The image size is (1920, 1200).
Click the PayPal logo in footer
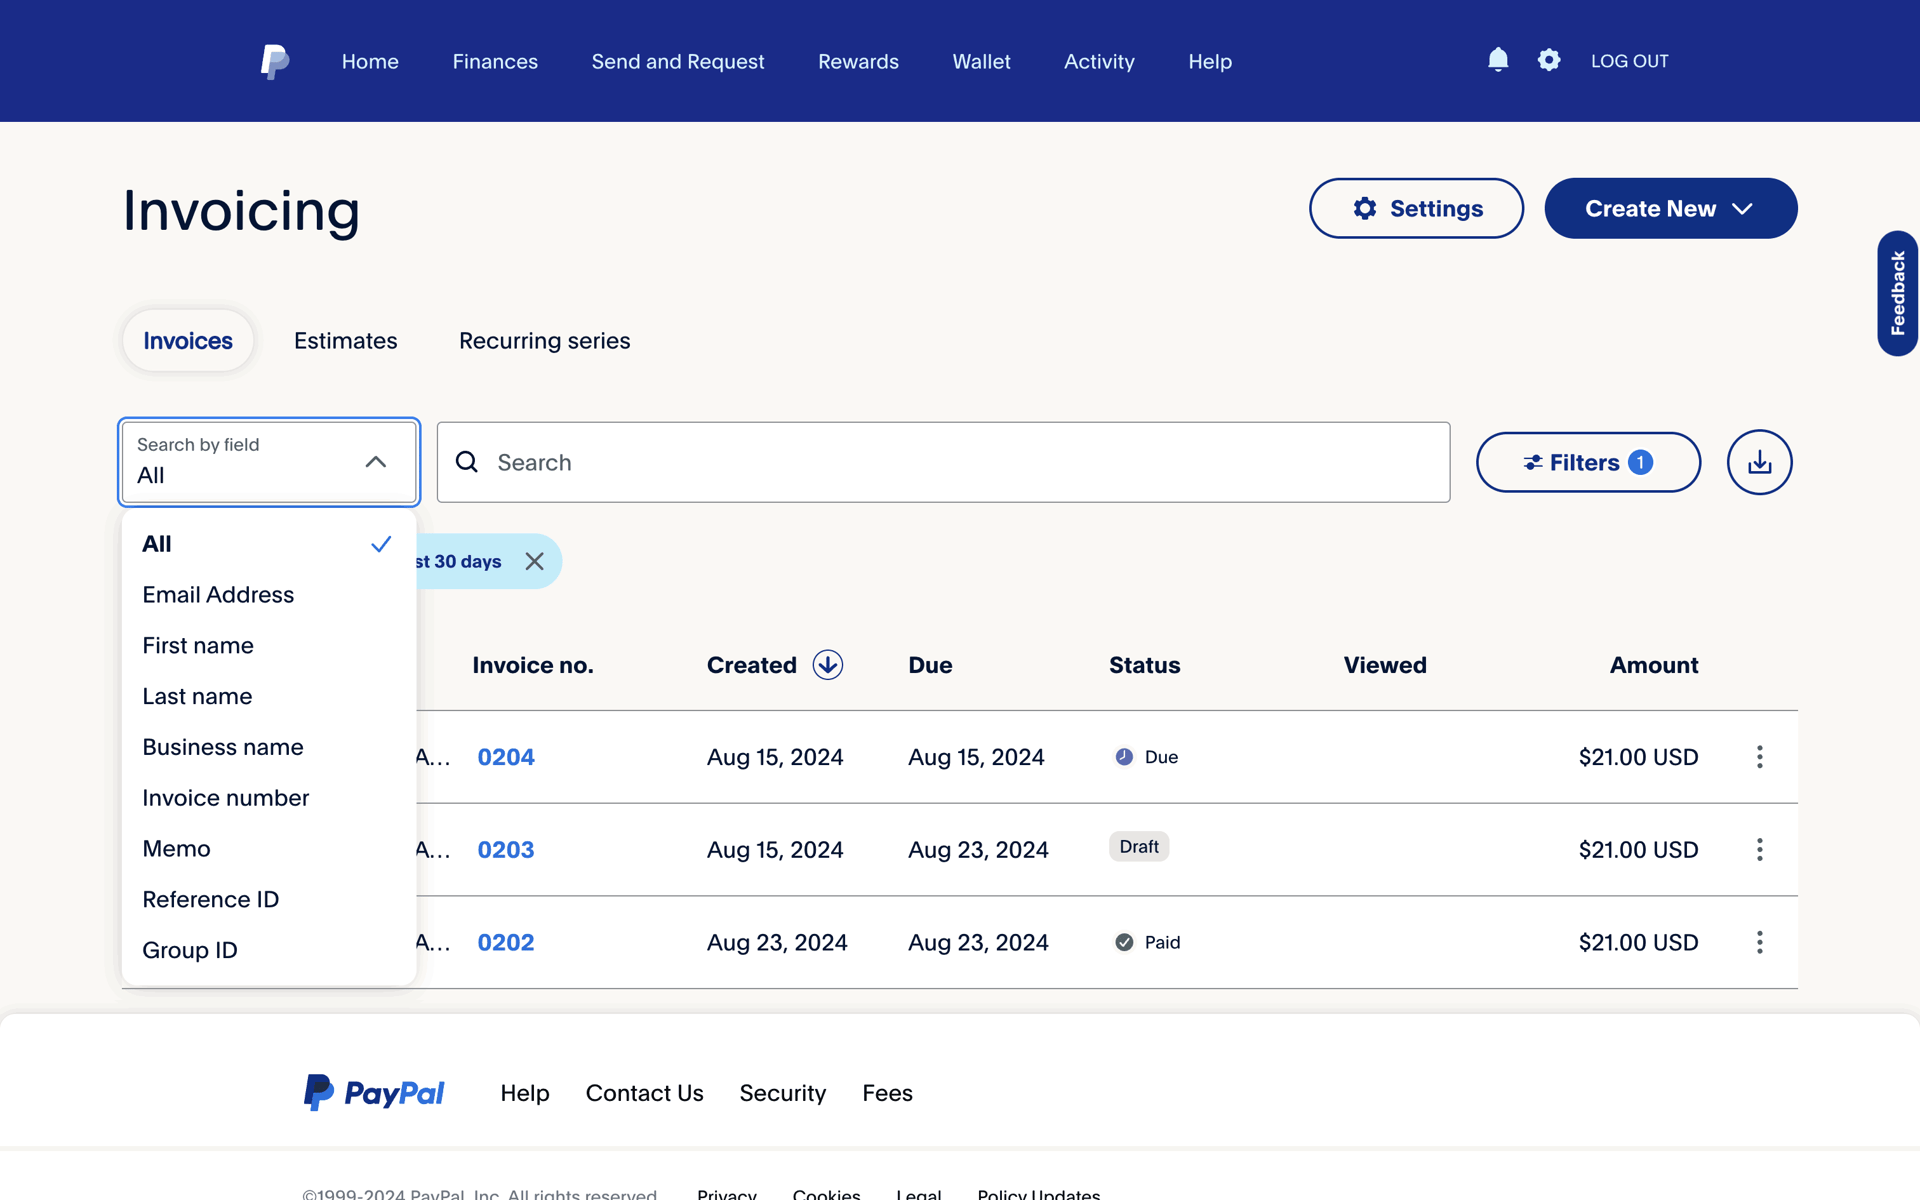click(373, 1093)
